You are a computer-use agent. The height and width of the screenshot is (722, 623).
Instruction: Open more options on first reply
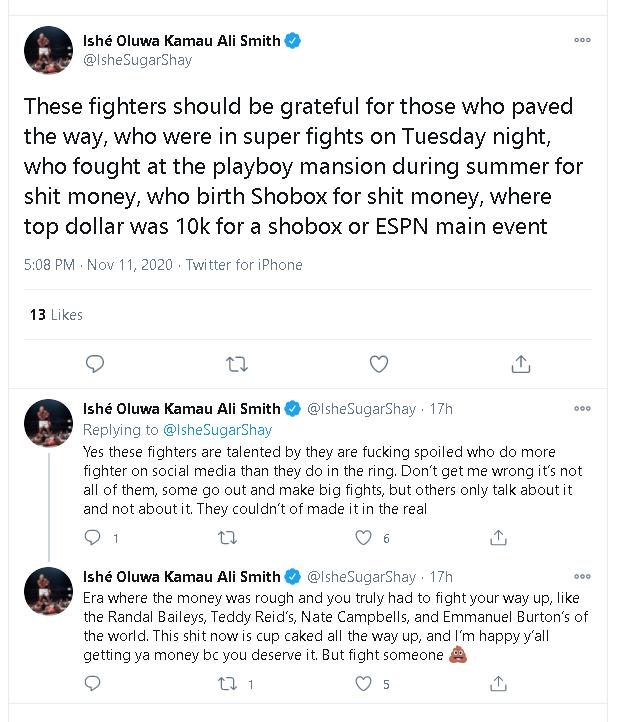point(582,409)
